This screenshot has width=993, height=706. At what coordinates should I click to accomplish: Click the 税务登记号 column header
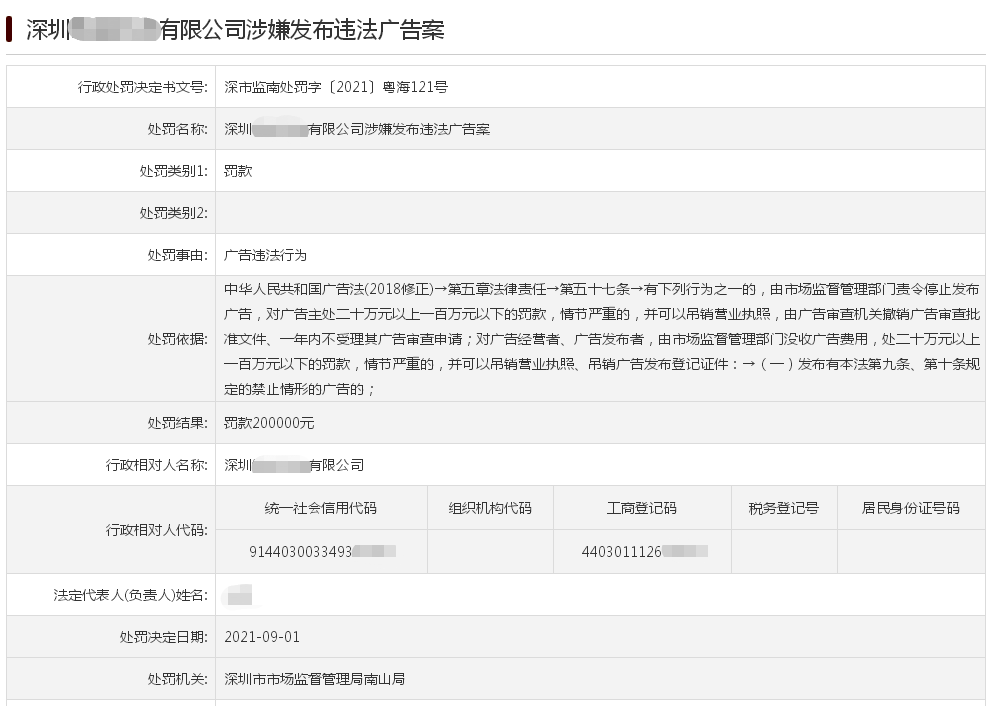coord(784,508)
